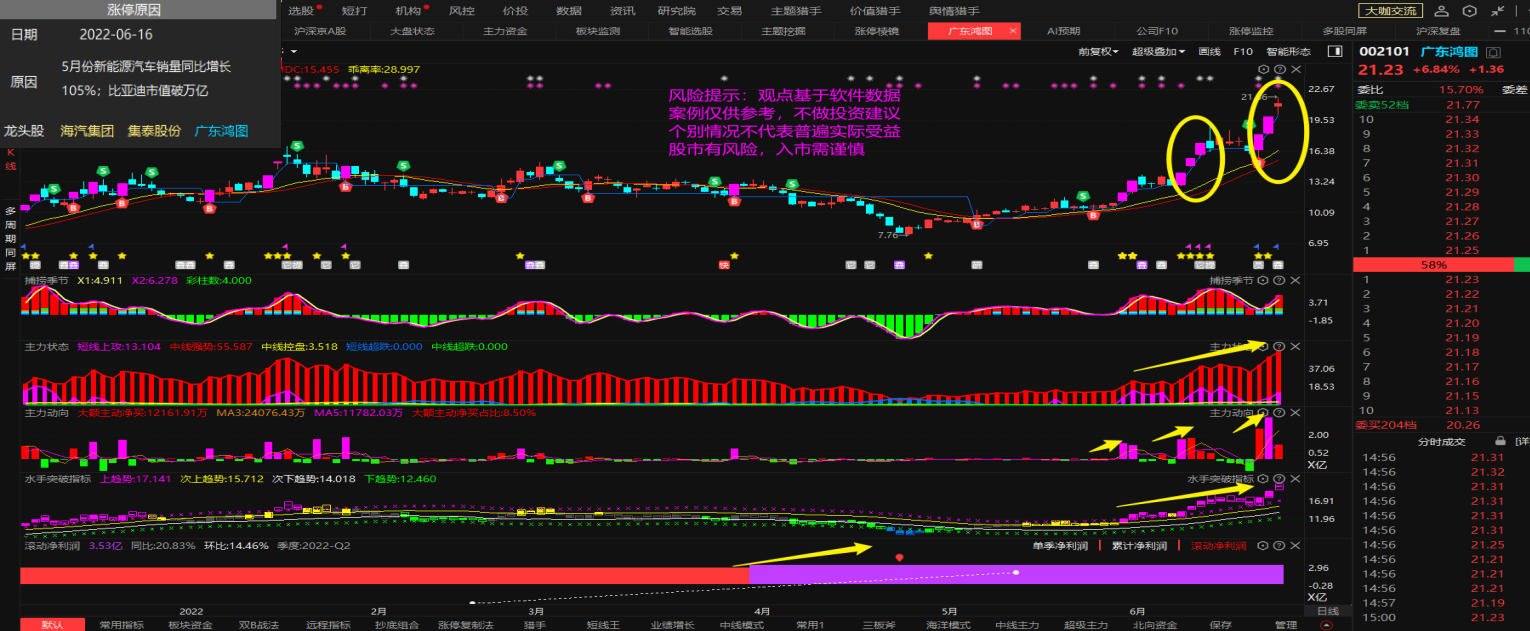The height and width of the screenshot is (631, 1530).
Task: Click the alert bell icon next to 广东鸿图
Action: [1493, 52]
